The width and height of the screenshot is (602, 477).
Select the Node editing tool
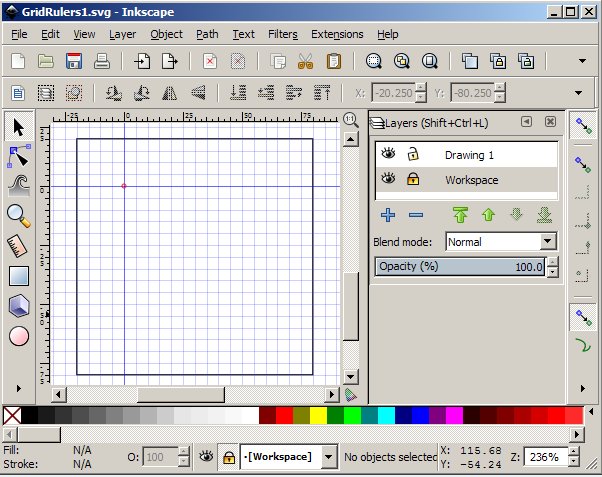pos(18,155)
